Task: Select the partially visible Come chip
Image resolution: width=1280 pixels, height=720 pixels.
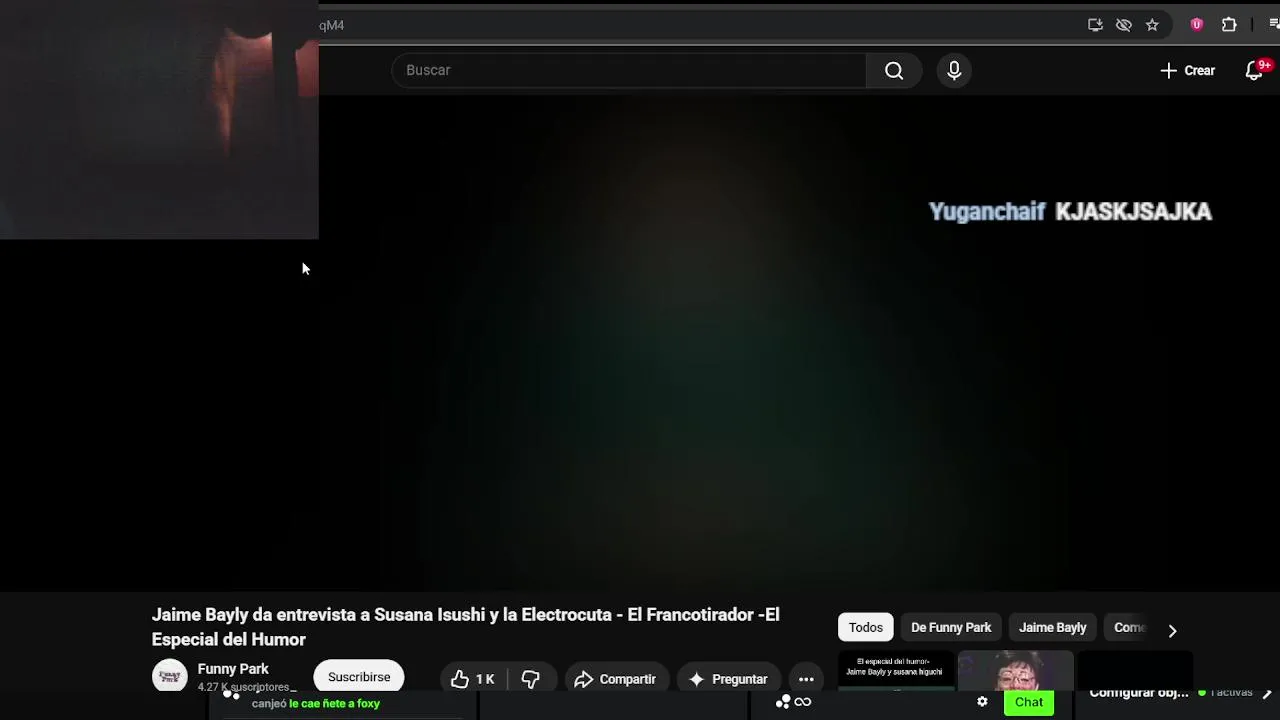Action: 1129,627
